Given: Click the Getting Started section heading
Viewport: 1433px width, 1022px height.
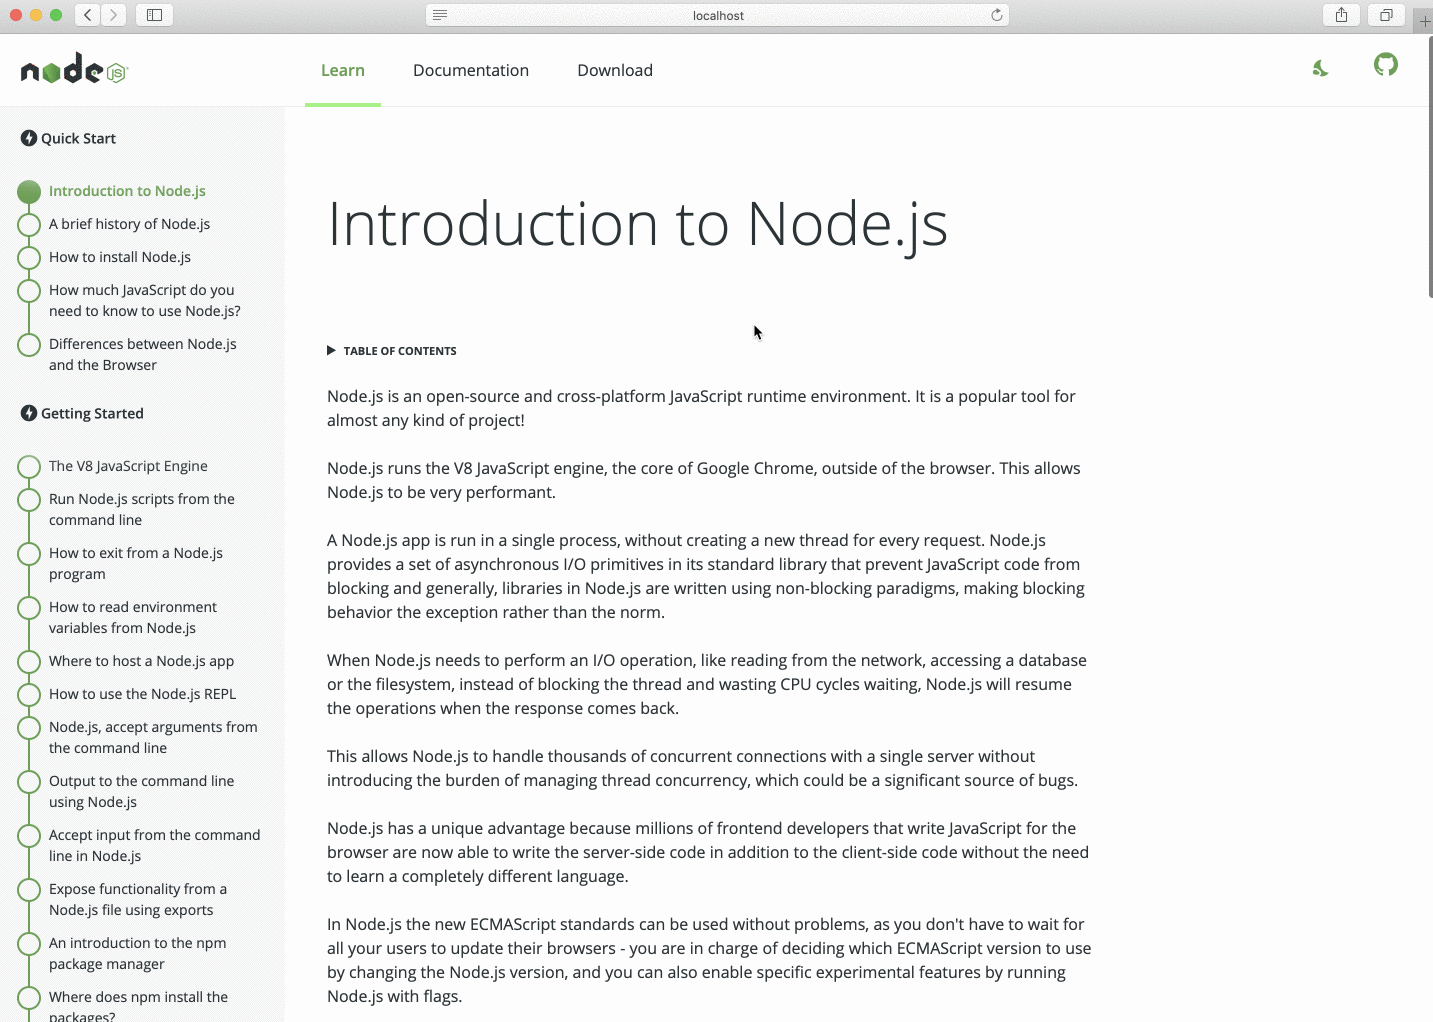Looking at the screenshot, I should [92, 413].
